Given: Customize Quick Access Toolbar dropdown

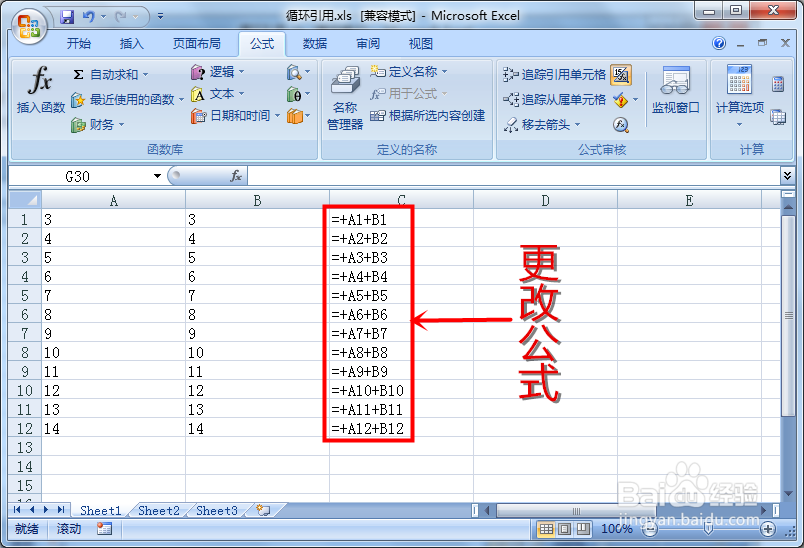Looking at the screenshot, I should tap(160, 16).
